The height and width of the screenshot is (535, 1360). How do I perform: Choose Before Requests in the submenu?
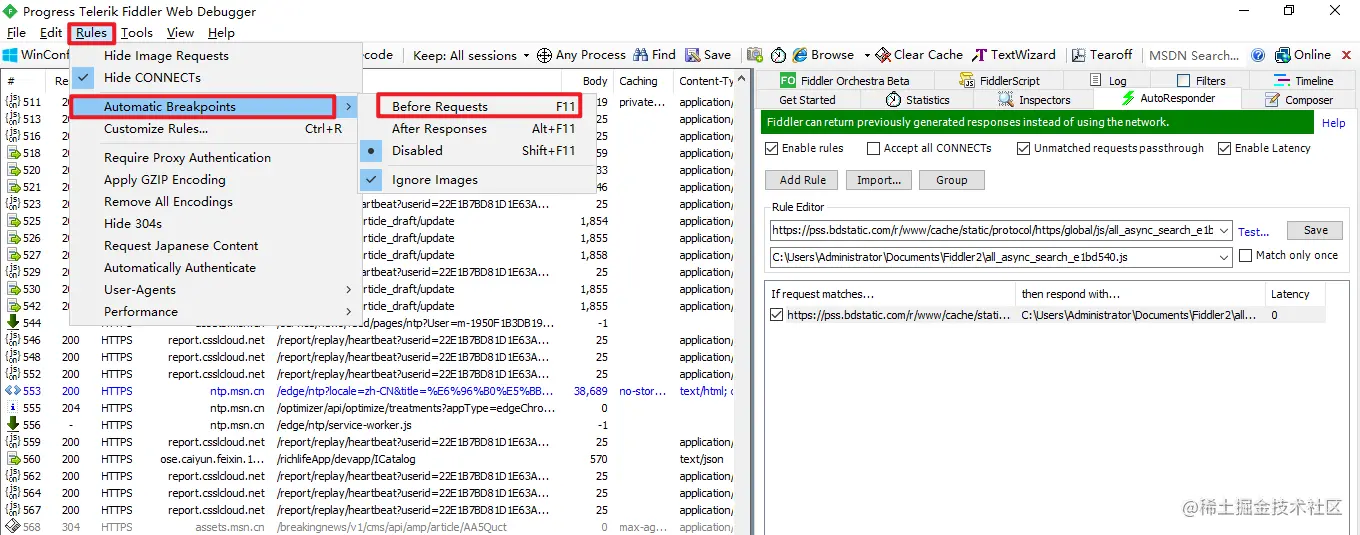pos(479,106)
